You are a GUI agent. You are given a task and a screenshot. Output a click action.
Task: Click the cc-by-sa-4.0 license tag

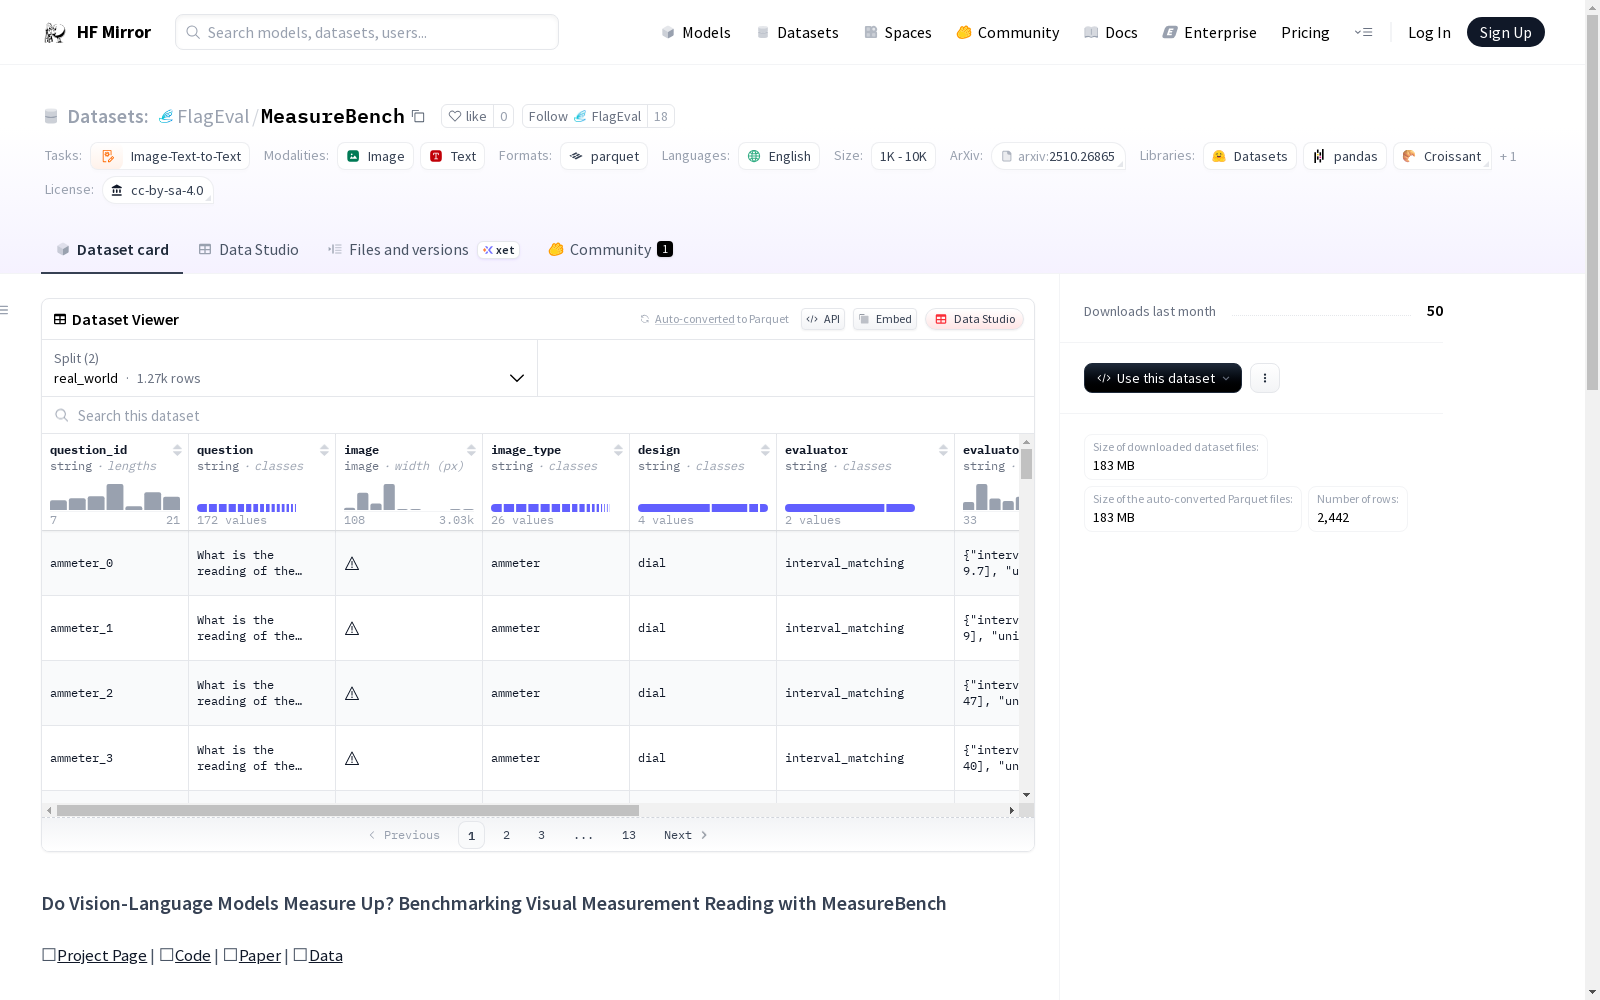[x=158, y=190]
